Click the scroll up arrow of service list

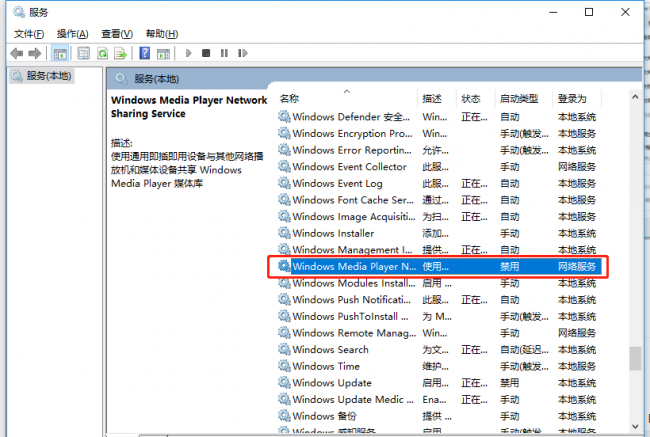635,97
